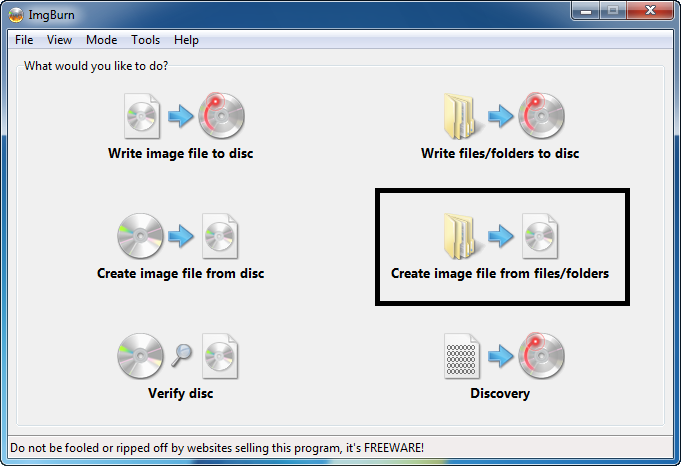Screen dimensions: 681x466
Task: Select the Write files/folders to disc icon
Action: pos(504,116)
